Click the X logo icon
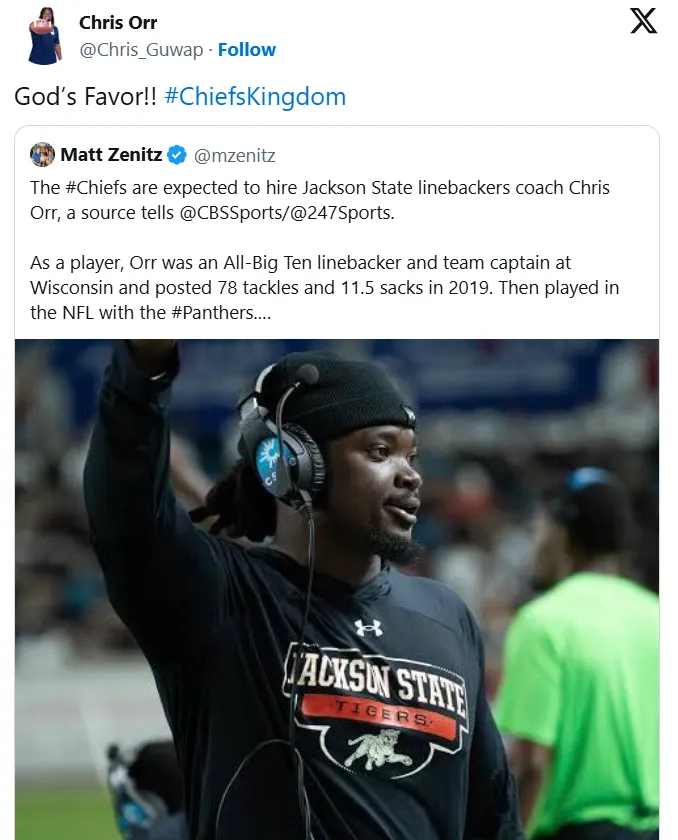The image size is (678, 840). (x=643, y=21)
